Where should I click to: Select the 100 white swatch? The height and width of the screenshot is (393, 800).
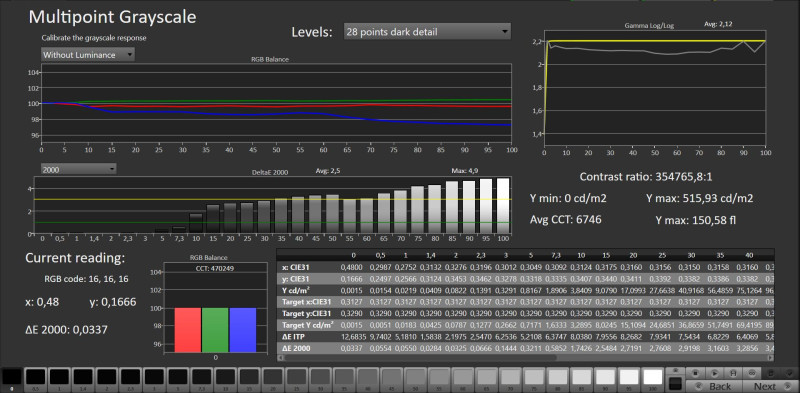click(x=653, y=379)
